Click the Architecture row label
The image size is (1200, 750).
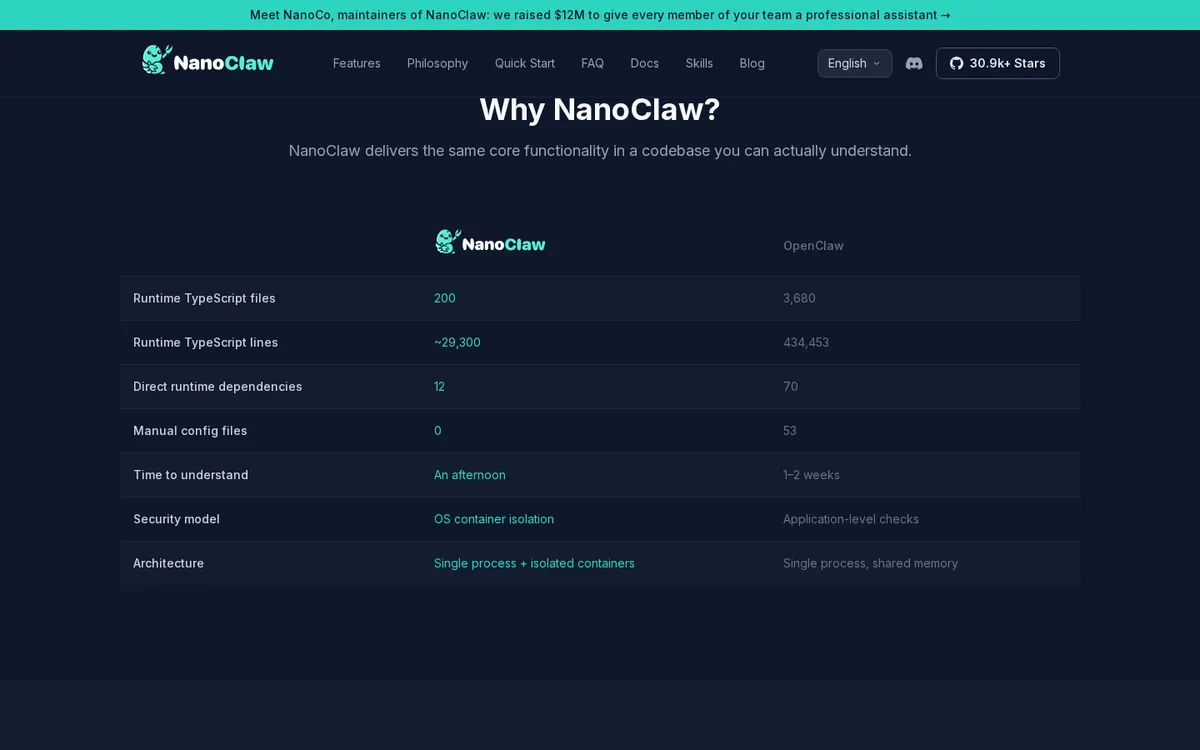[168, 563]
